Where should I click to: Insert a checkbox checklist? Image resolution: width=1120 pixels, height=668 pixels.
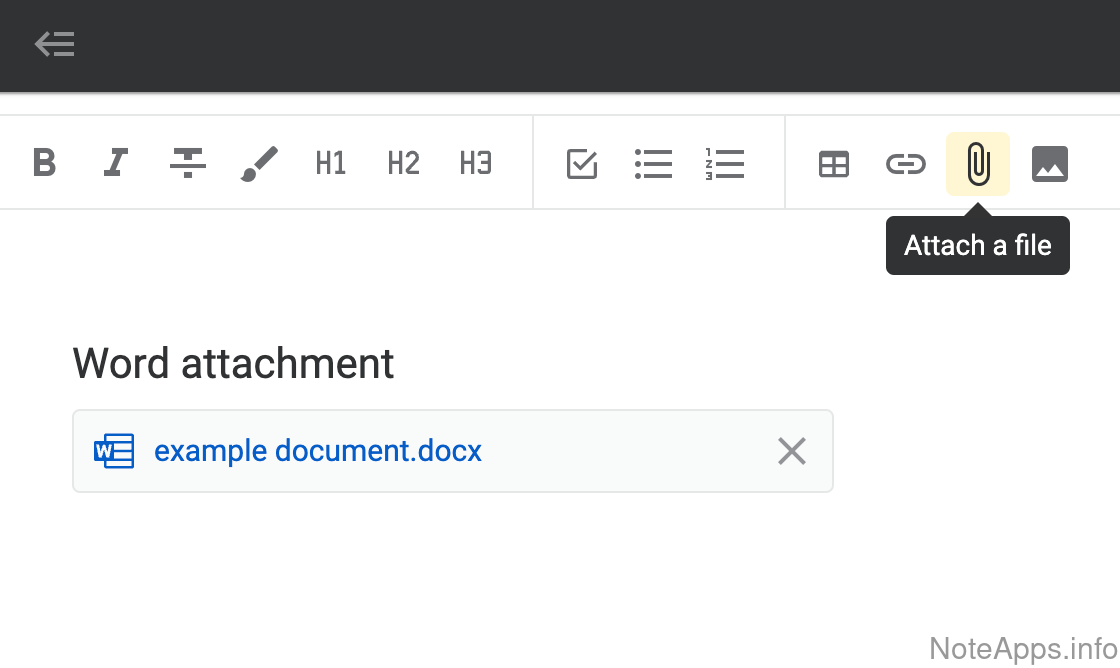(x=582, y=163)
